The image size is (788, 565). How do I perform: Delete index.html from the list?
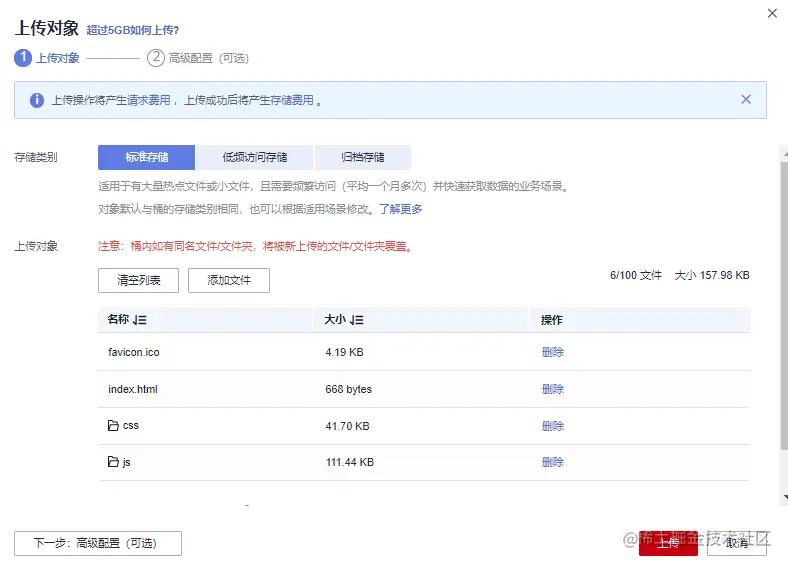553,389
